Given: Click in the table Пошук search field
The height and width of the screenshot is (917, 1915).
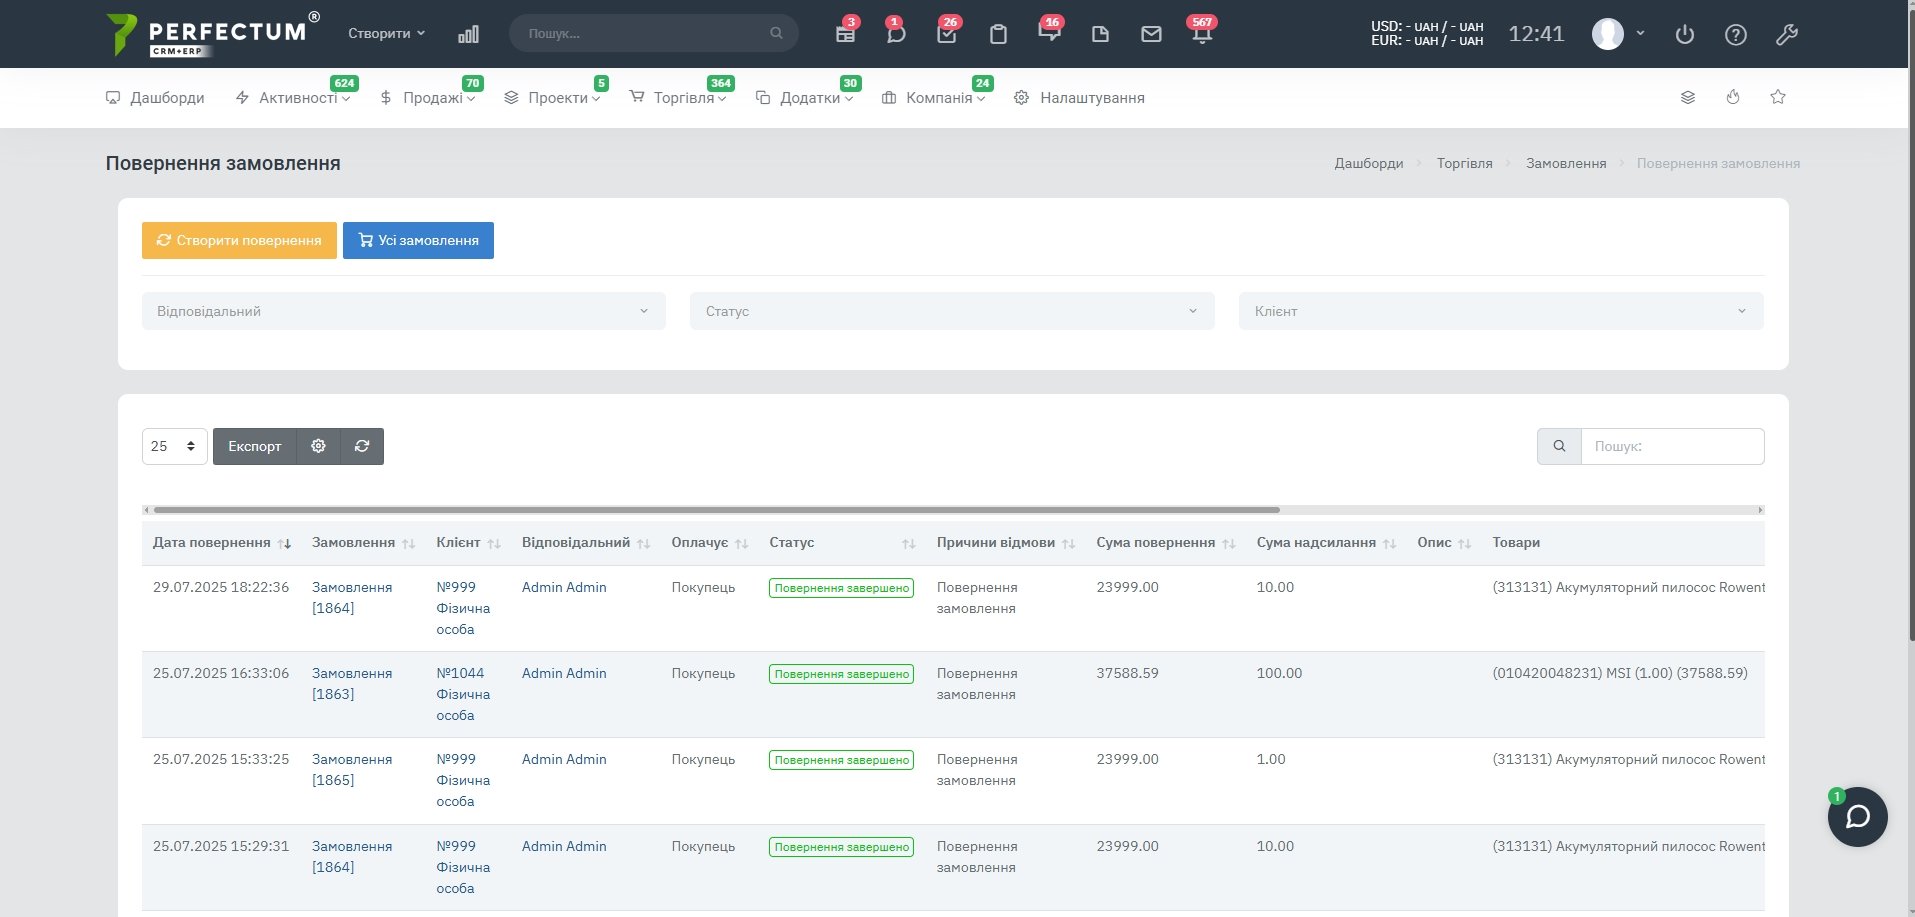Looking at the screenshot, I should (1671, 446).
